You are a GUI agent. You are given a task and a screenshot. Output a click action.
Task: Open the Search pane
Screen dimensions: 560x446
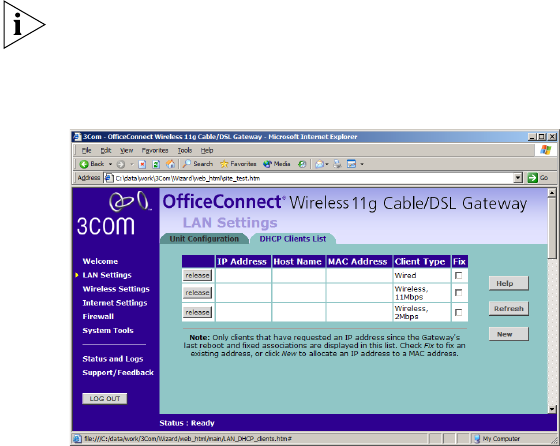198,164
